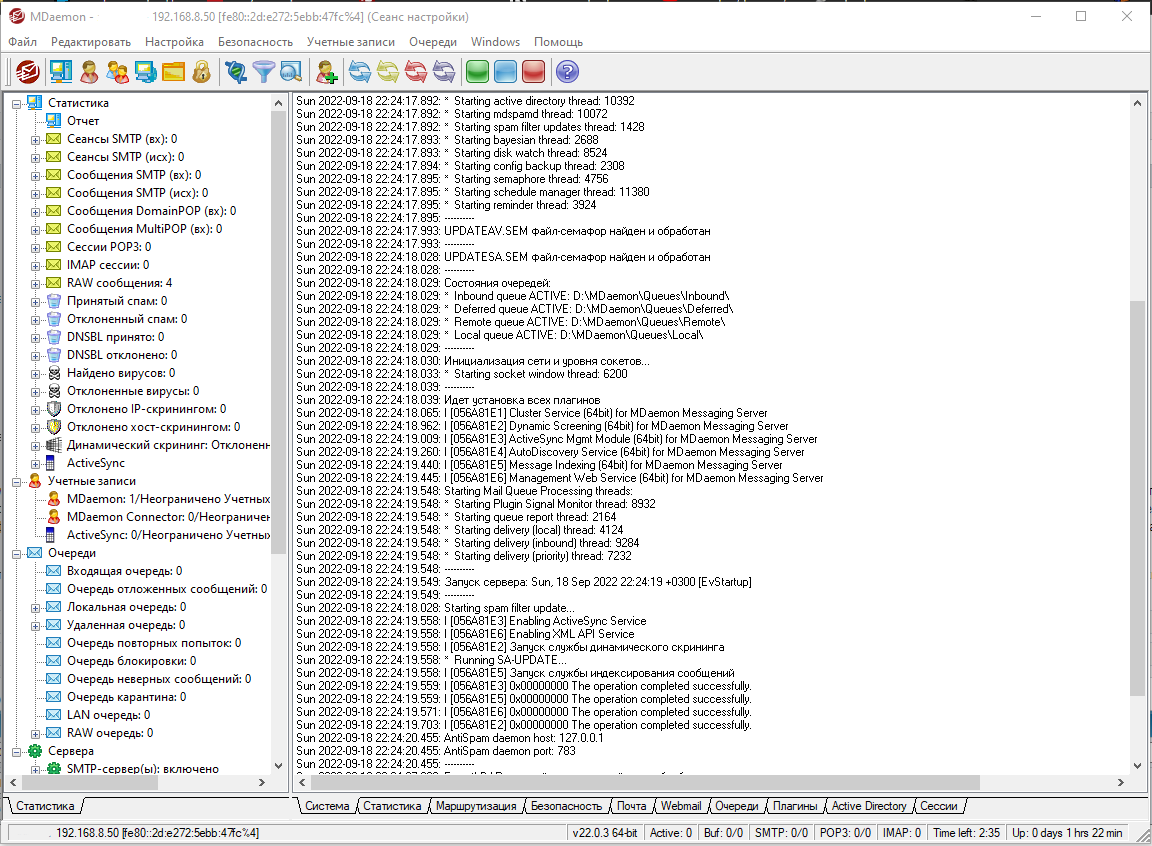Click the computer monitor and tower toolbar icon
Screen dimensions: 1152x846
tap(61, 72)
